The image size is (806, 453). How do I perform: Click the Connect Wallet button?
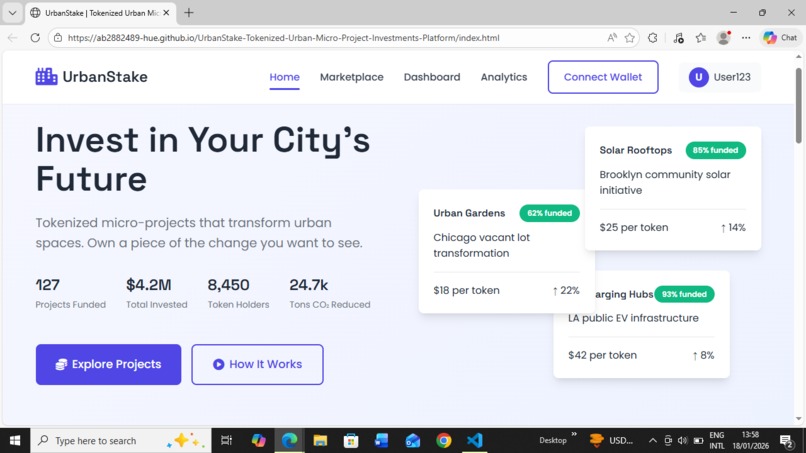click(603, 77)
